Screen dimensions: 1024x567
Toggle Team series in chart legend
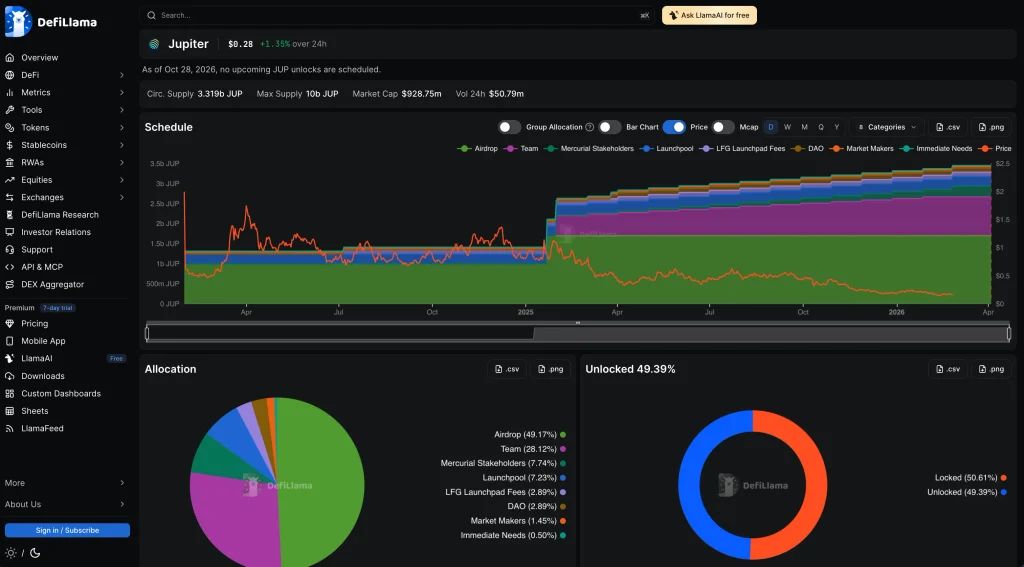point(521,149)
